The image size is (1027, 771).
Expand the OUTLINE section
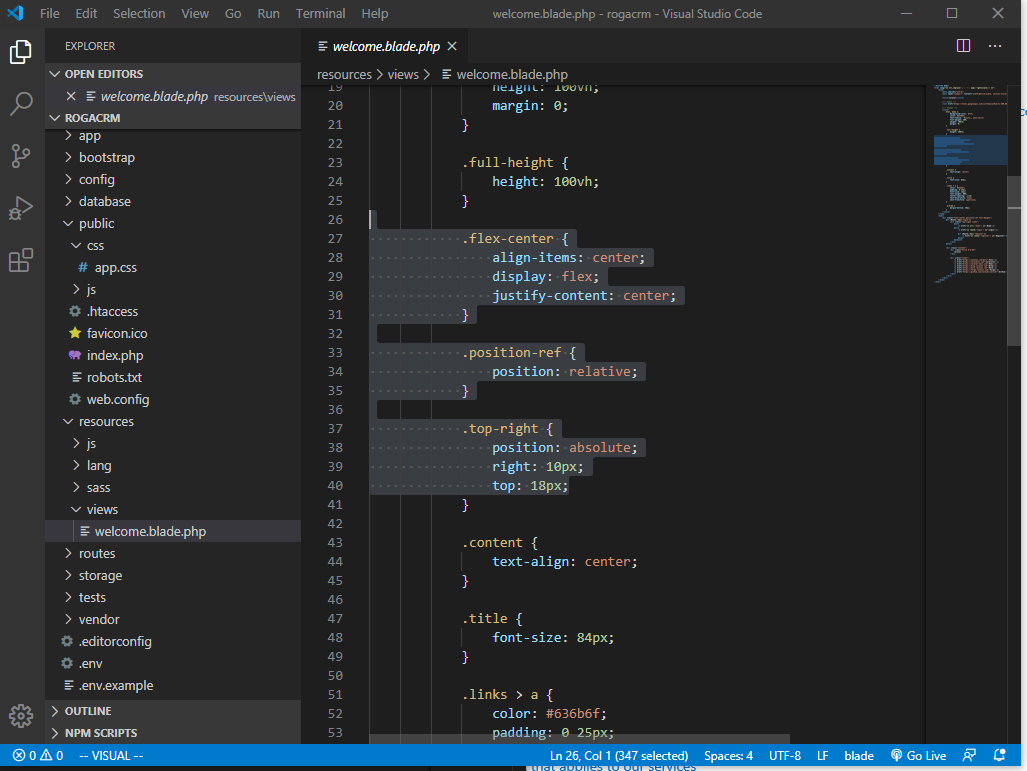(88, 711)
